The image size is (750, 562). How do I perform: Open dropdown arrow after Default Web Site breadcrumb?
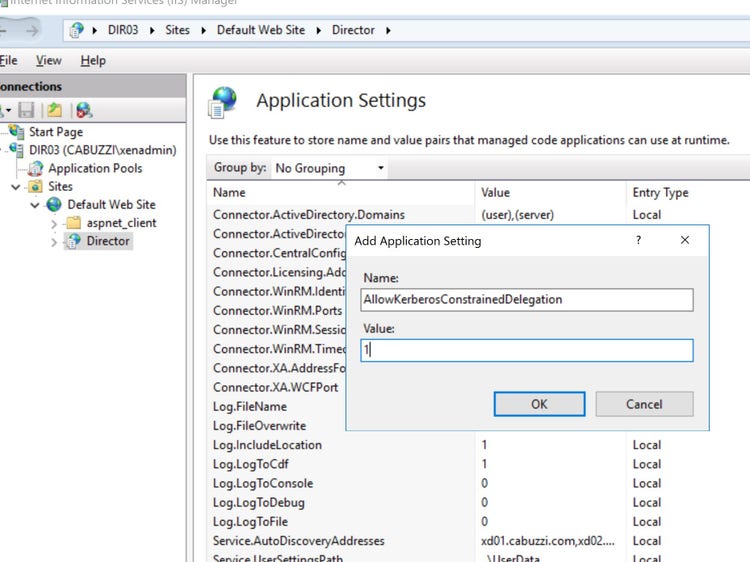tap(319, 31)
